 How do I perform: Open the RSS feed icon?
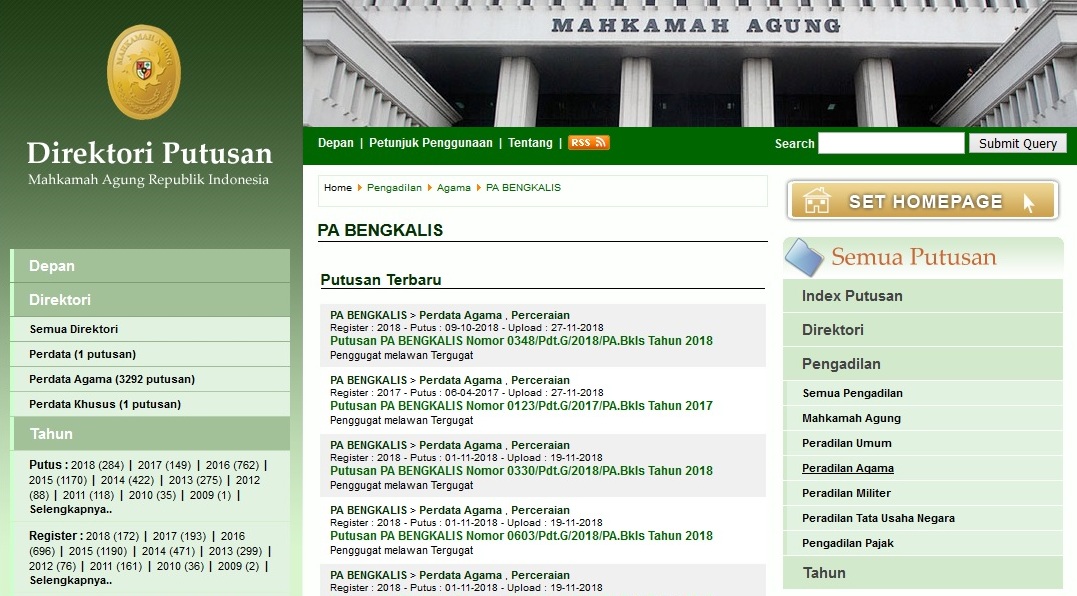pyautogui.click(x=589, y=142)
